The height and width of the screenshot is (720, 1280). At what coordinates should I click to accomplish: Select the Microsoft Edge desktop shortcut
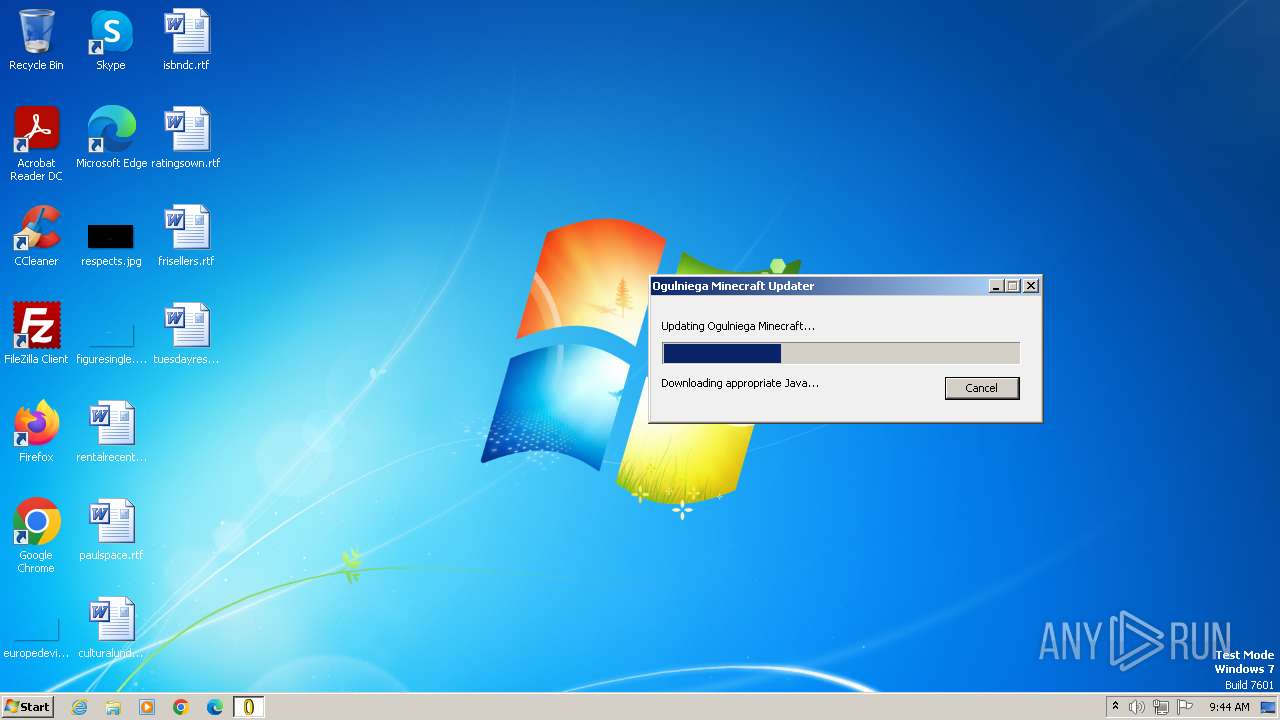(x=111, y=138)
